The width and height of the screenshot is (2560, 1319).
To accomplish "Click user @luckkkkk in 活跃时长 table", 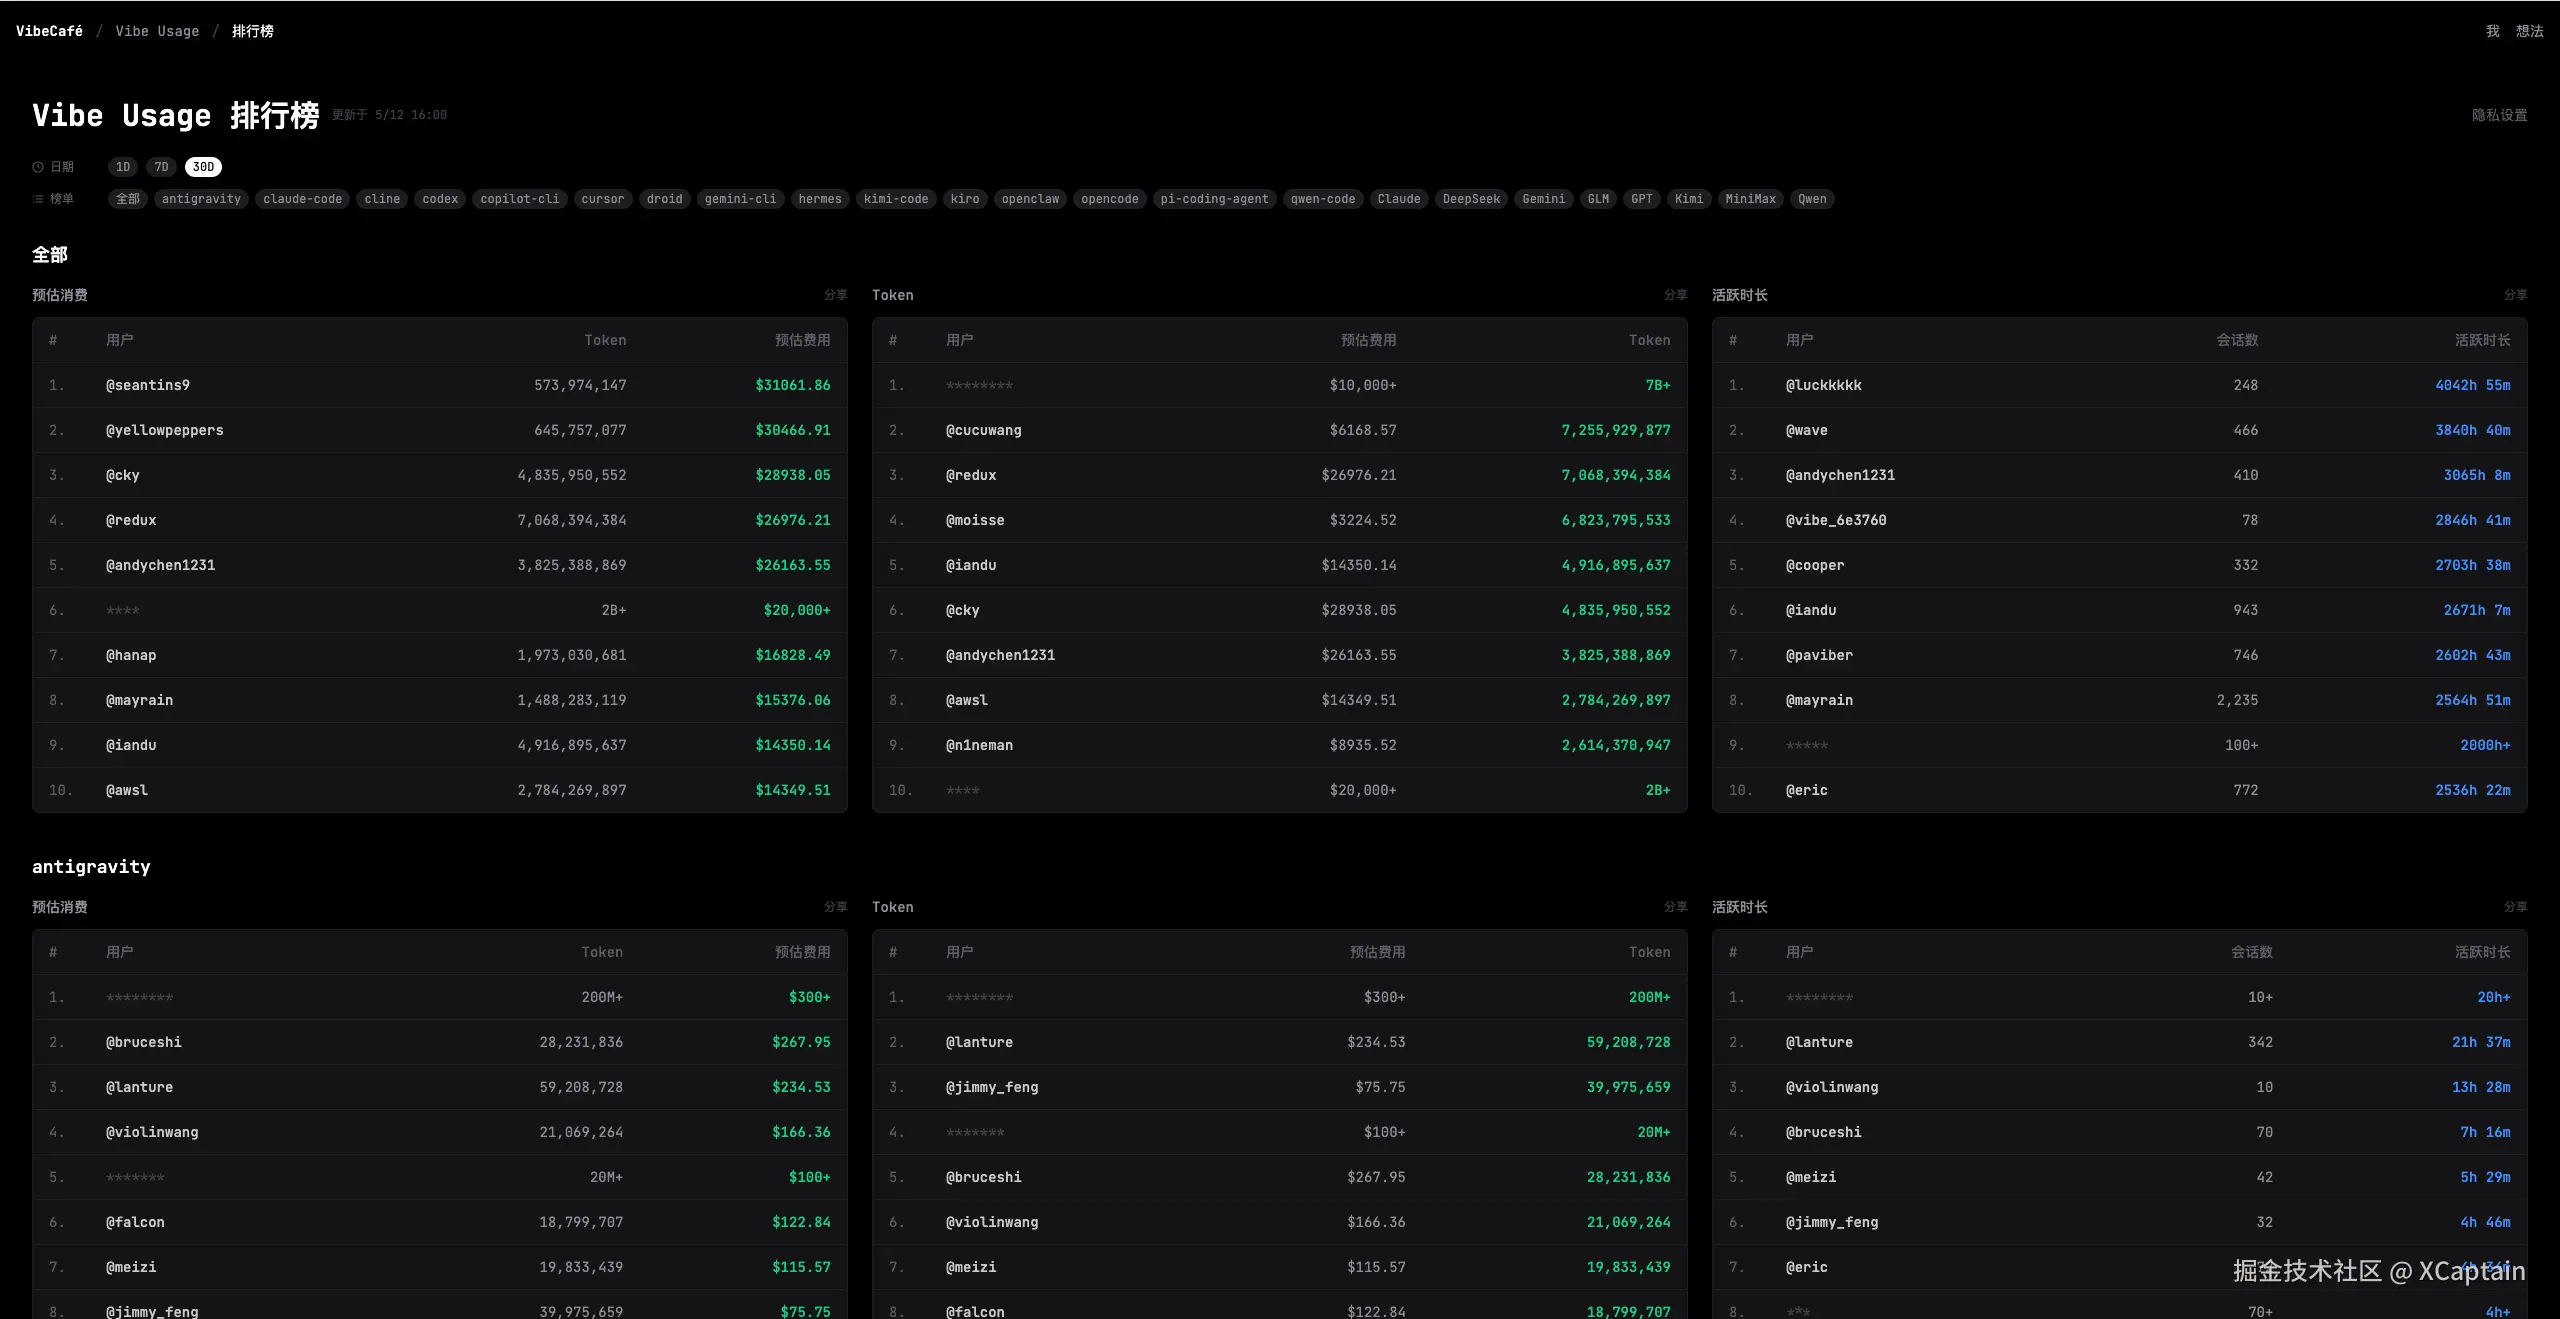I will (x=1823, y=385).
